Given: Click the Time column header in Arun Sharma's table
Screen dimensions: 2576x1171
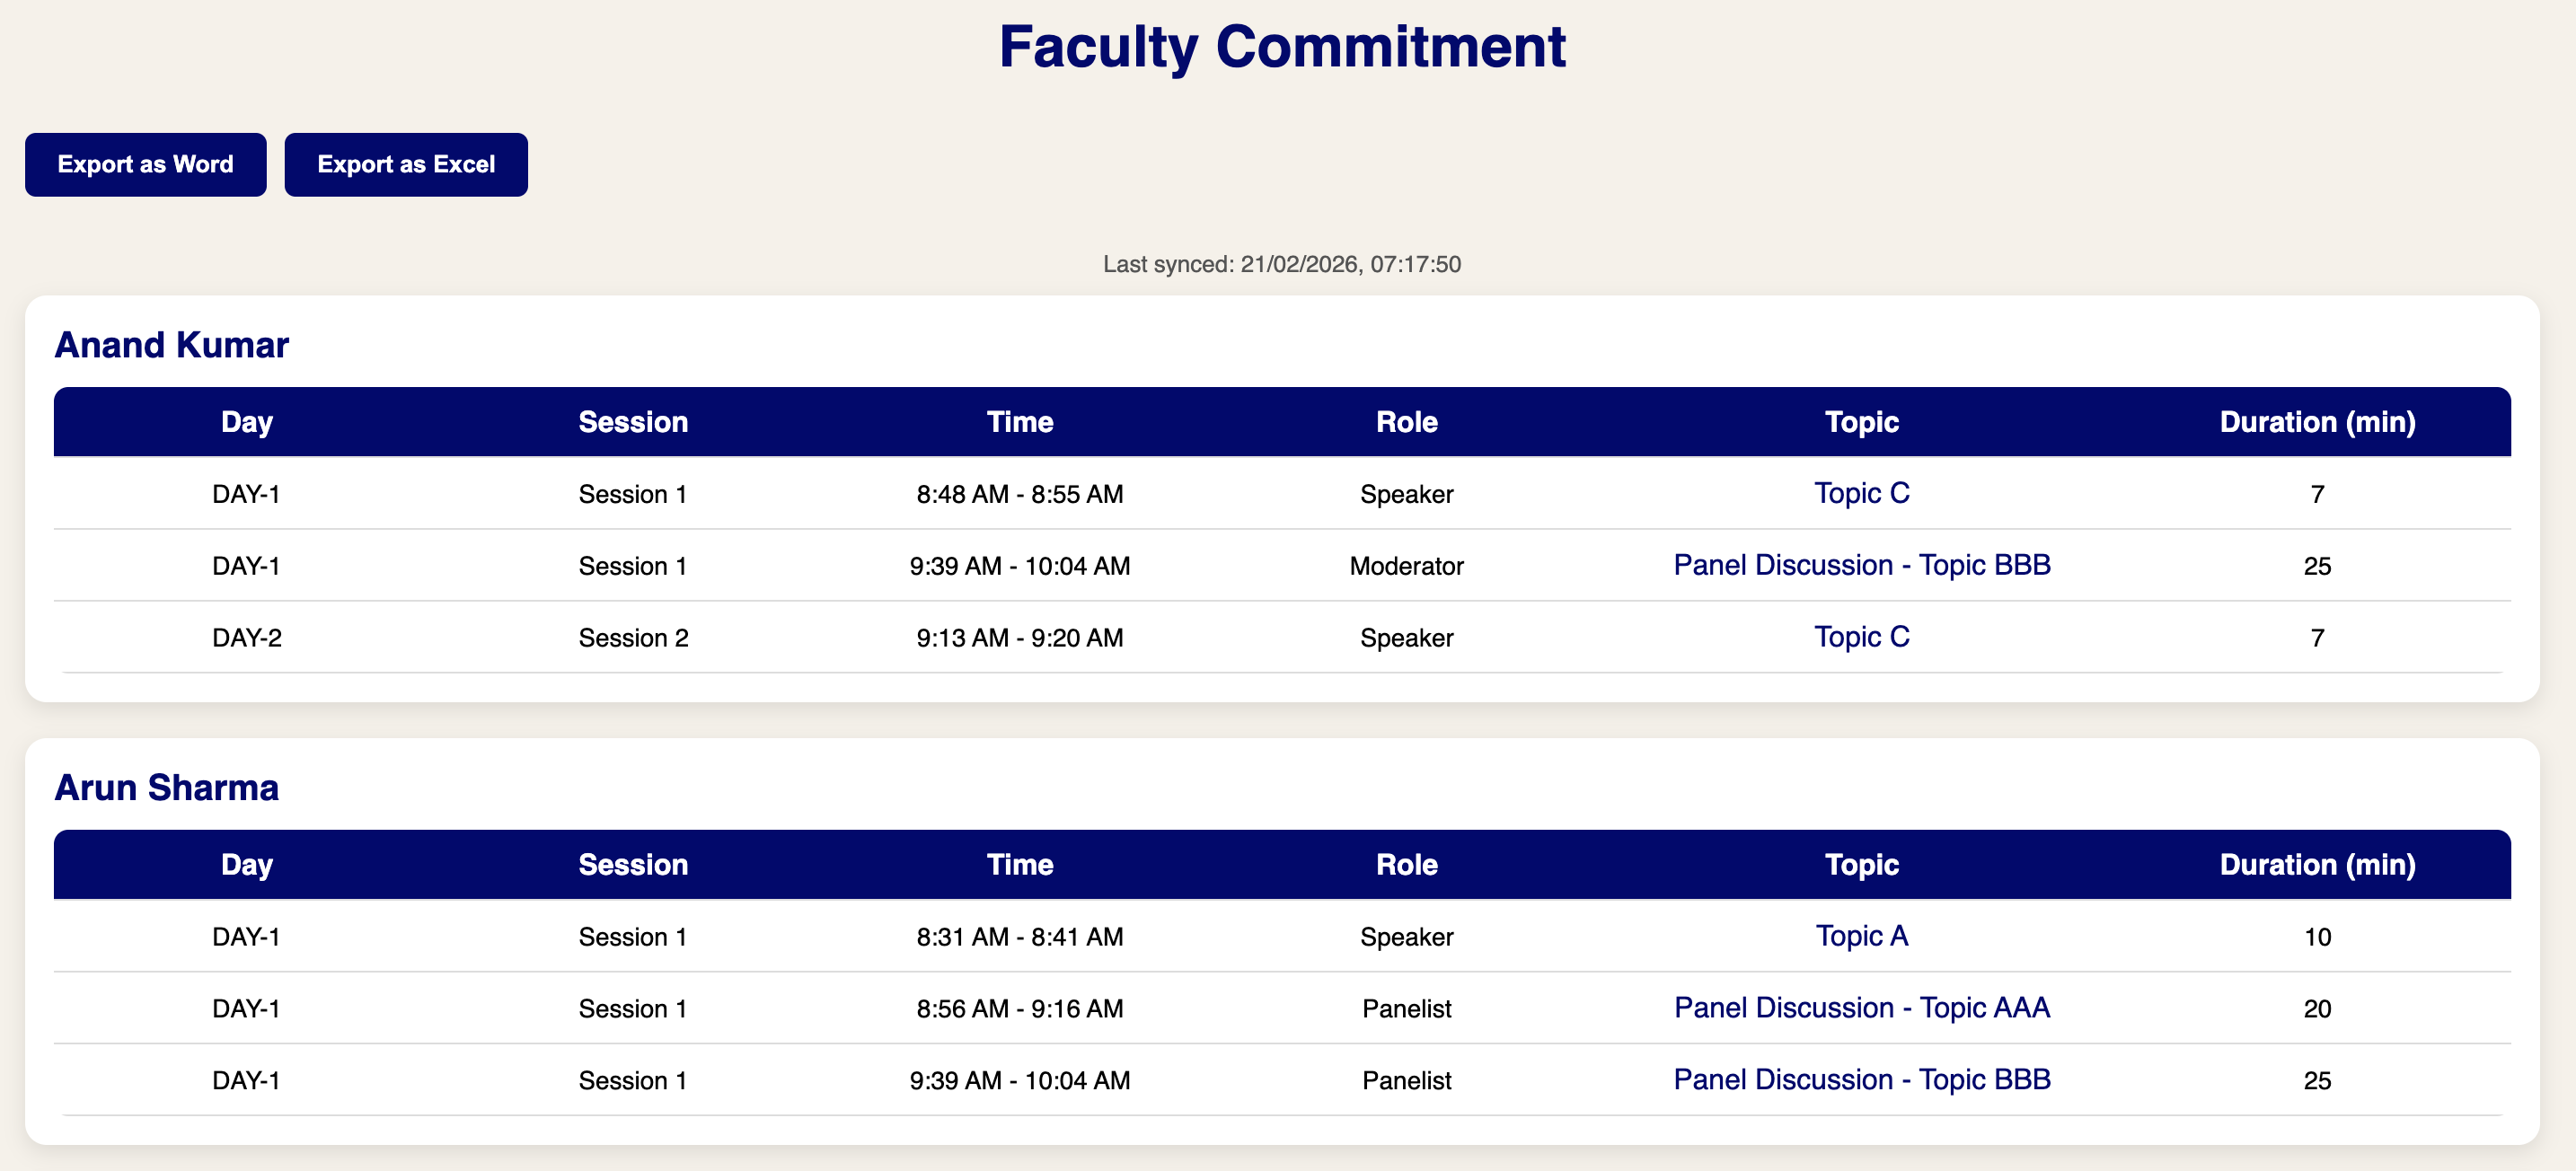Looking at the screenshot, I should tap(1019, 864).
